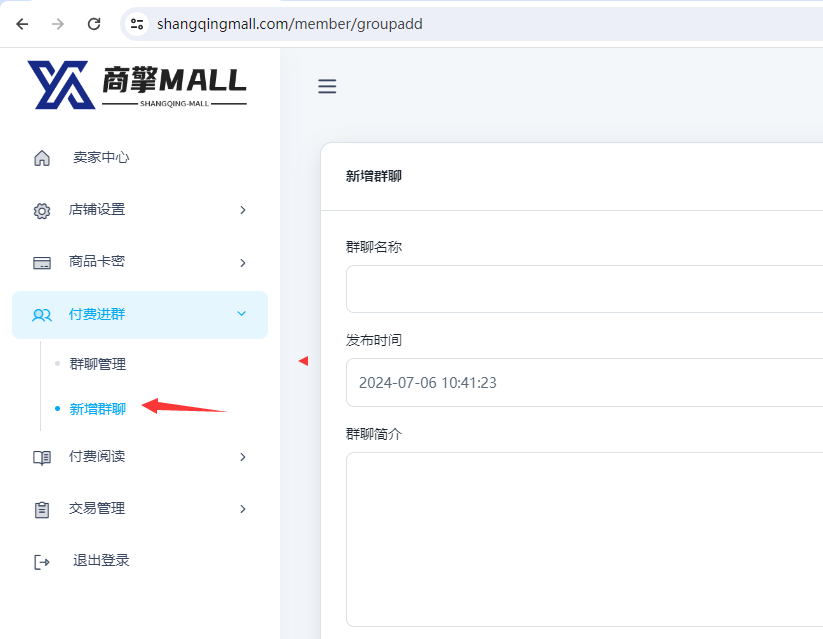Viewport: 823px width, 639px height.
Task: Open the 群聊管理 submenu item
Action: 98,364
